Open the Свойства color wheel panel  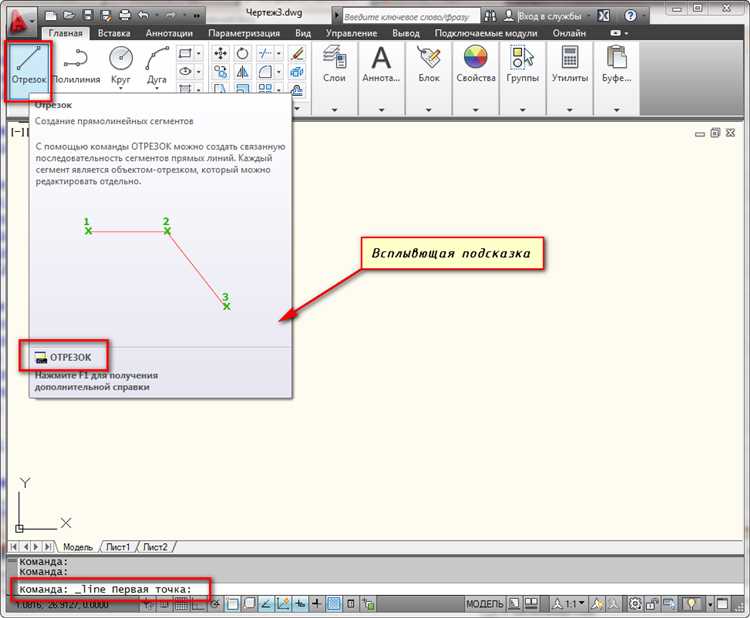click(475, 65)
